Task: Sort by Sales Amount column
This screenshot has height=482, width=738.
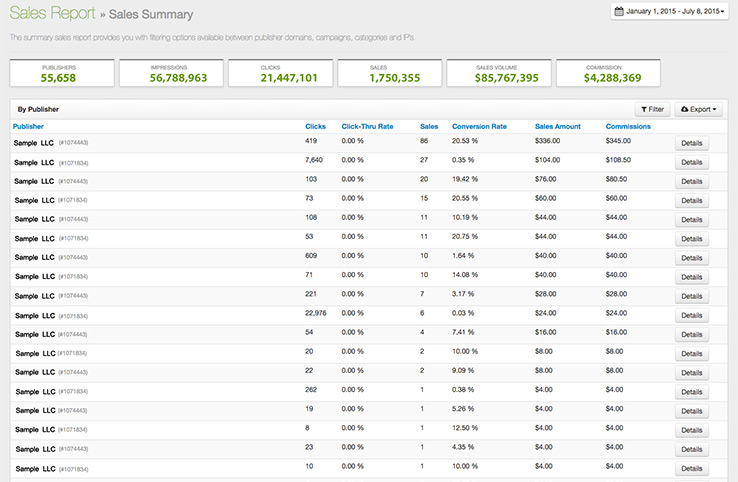Action: click(x=558, y=126)
